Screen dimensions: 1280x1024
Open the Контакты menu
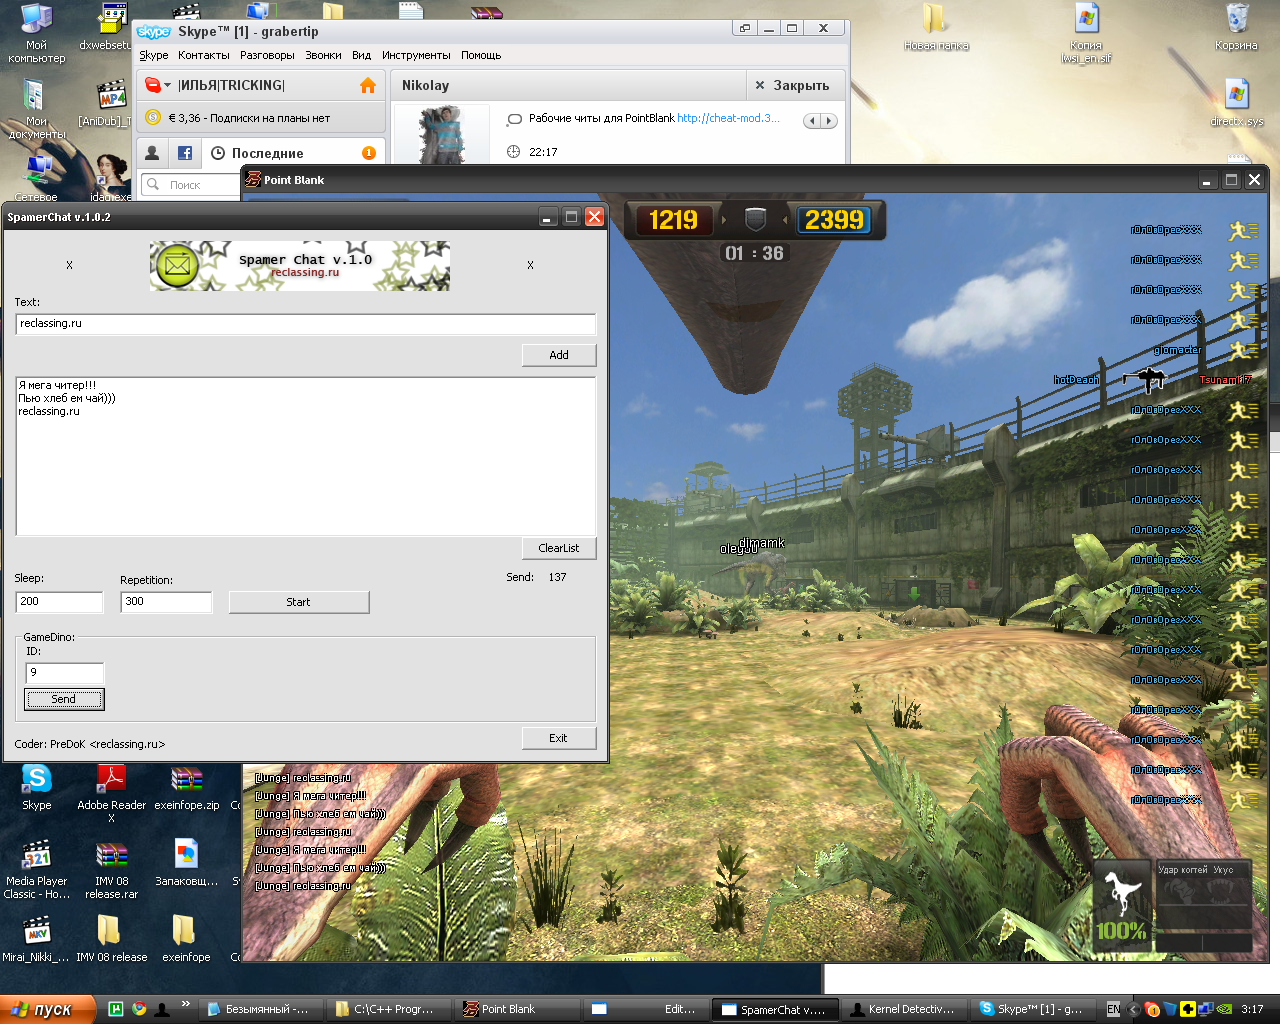204,55
